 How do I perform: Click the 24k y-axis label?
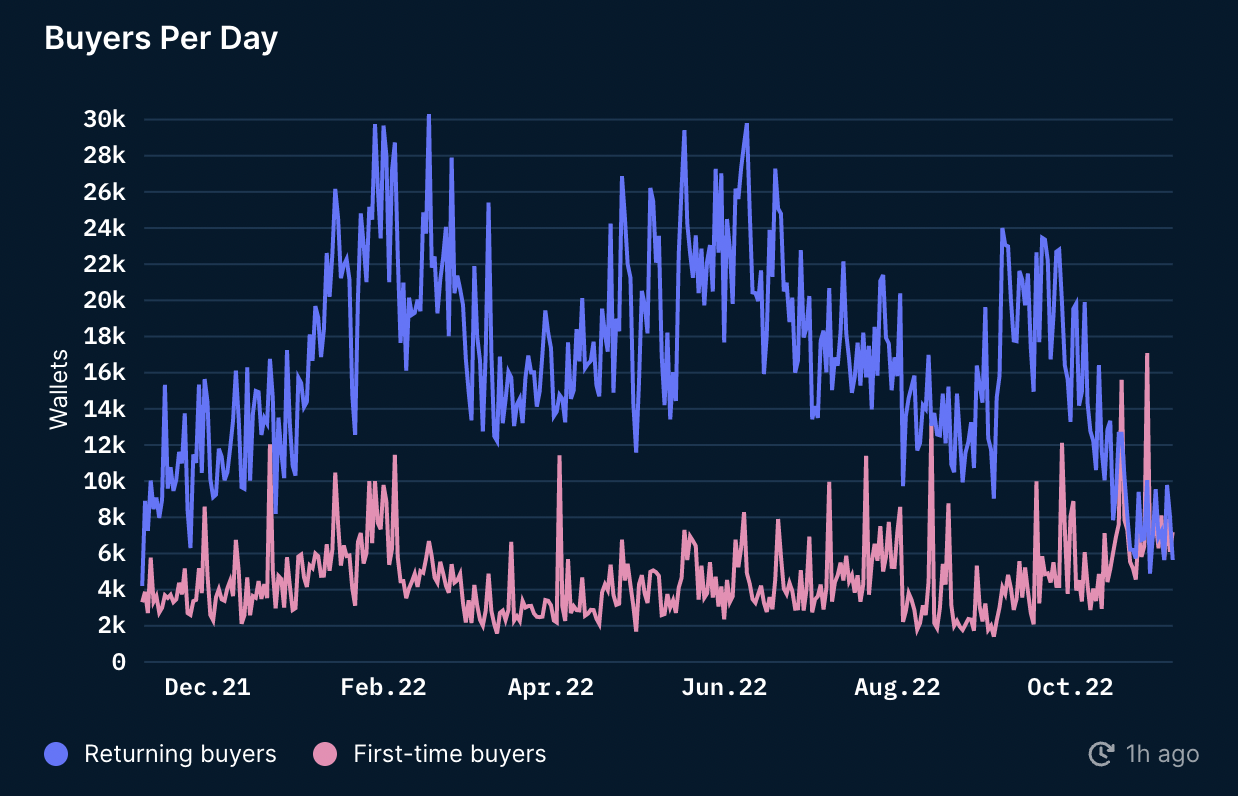[105, 228]
